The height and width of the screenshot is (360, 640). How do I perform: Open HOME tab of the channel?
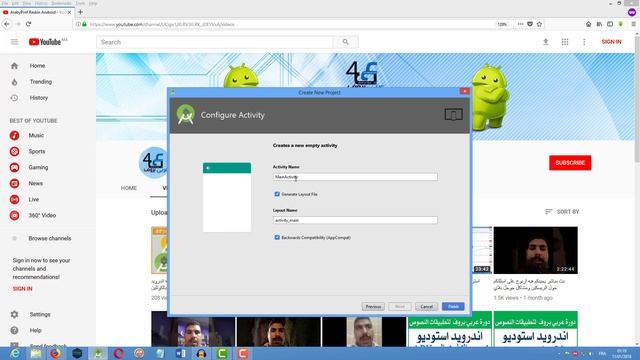point(129,188)
